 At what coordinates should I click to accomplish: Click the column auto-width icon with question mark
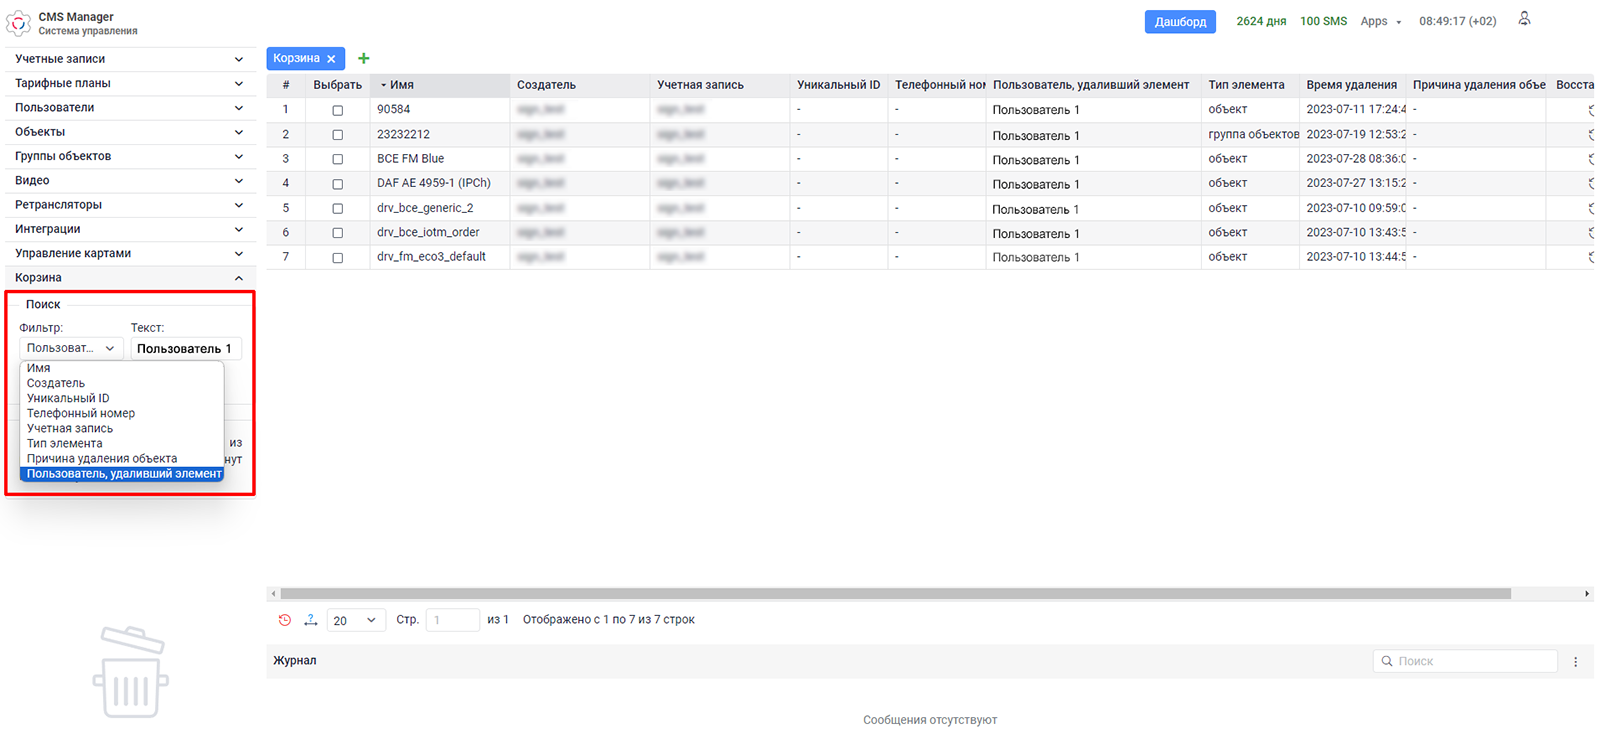click(311, 620)
